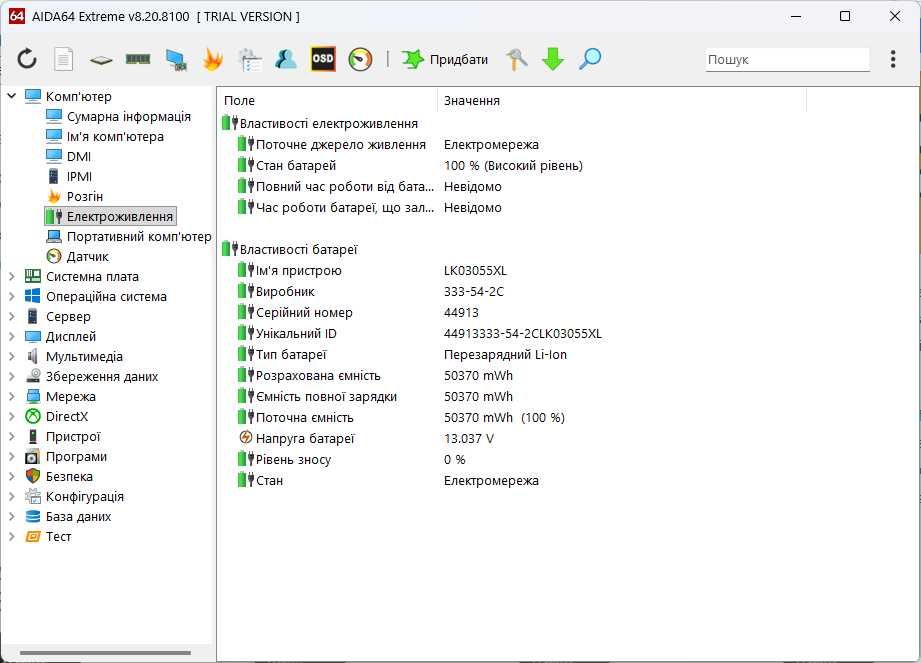Click the Refresh toolbar icon
The image size is (921, 663).
27,59
